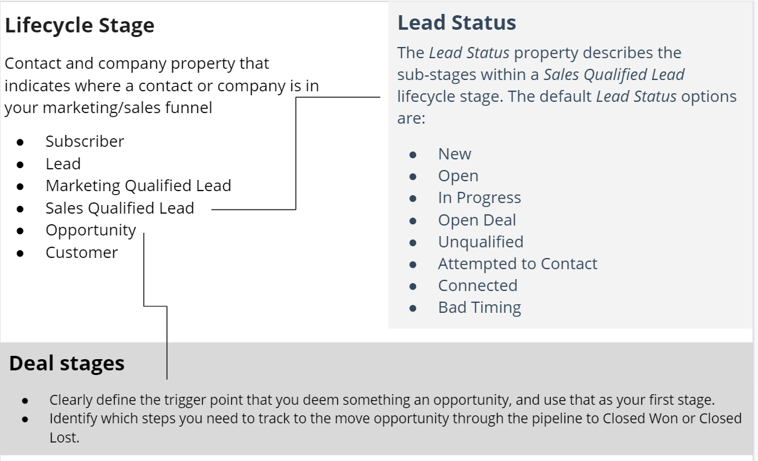Select the In Progress status option

480,198
